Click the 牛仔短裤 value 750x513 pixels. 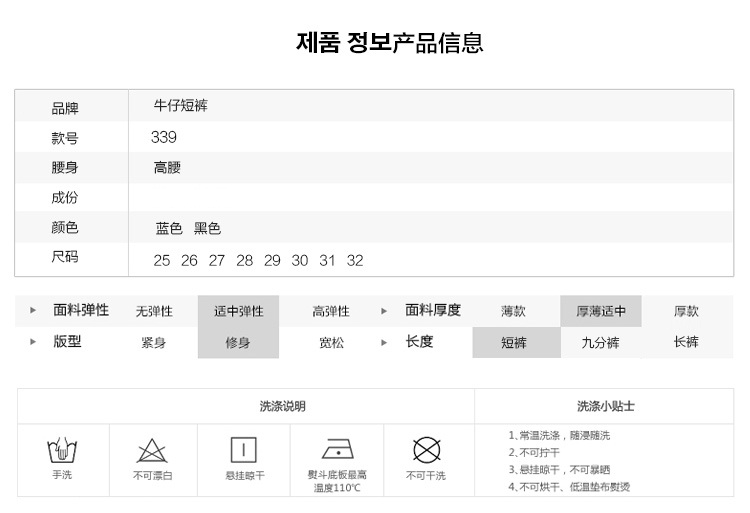tap(181, 105)
